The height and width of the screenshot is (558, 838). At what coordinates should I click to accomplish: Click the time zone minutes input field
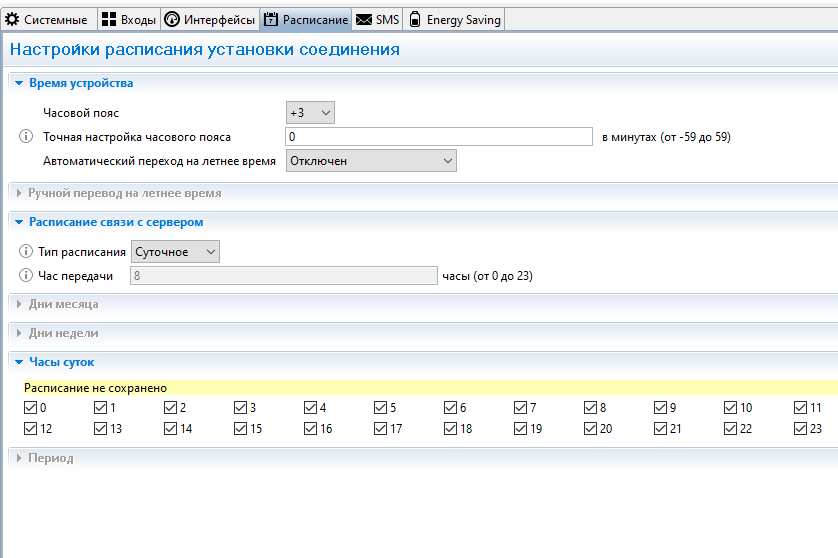click(x=439, y=136)
